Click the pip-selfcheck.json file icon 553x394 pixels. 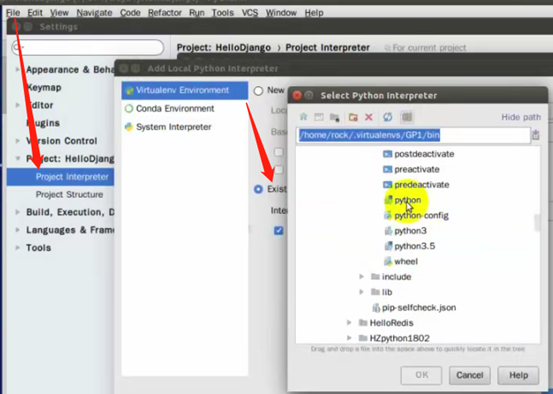[376, 308]
